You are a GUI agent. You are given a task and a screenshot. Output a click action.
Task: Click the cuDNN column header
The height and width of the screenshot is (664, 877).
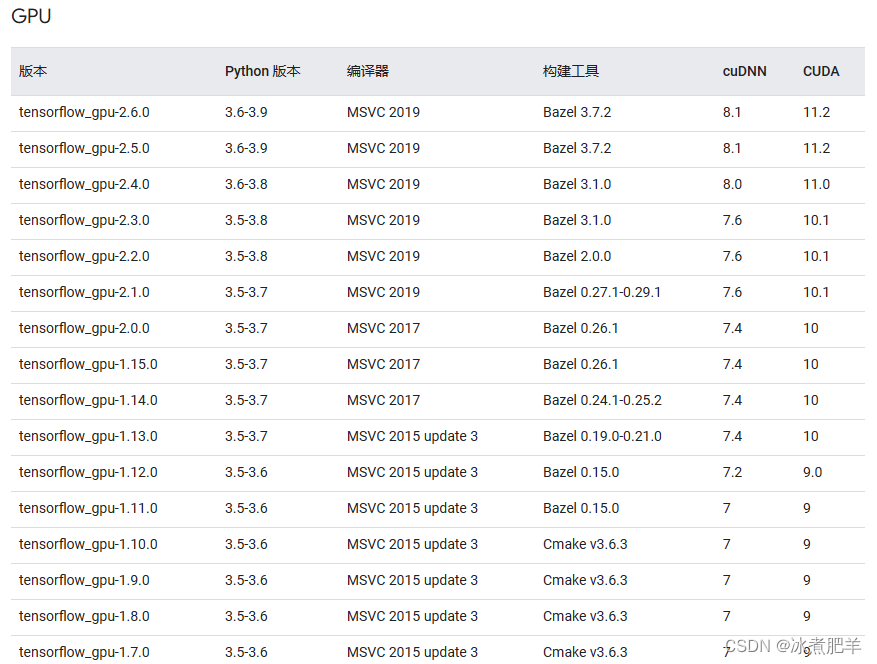click(744, 71)
